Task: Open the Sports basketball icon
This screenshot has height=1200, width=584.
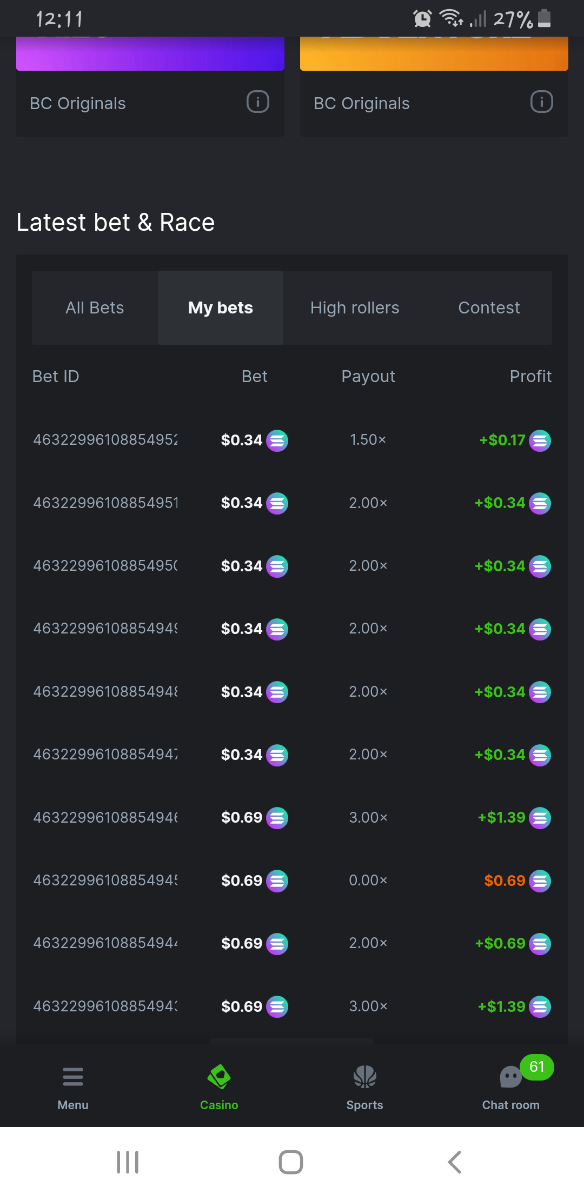Action: (365, 1077)
